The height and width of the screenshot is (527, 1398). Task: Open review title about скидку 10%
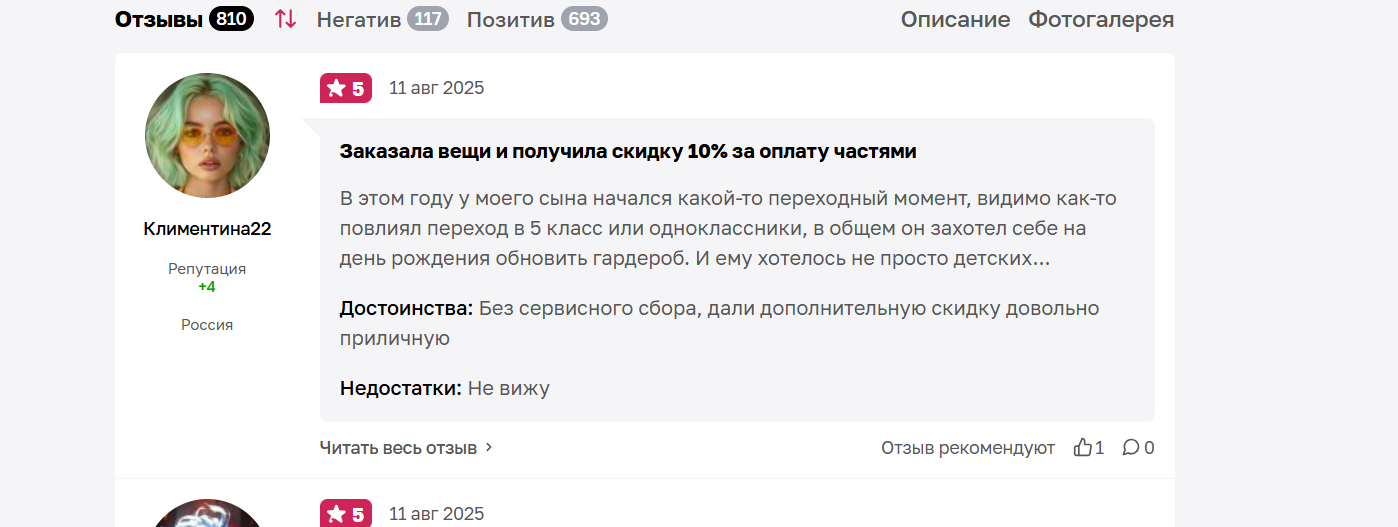pos(628,152)
